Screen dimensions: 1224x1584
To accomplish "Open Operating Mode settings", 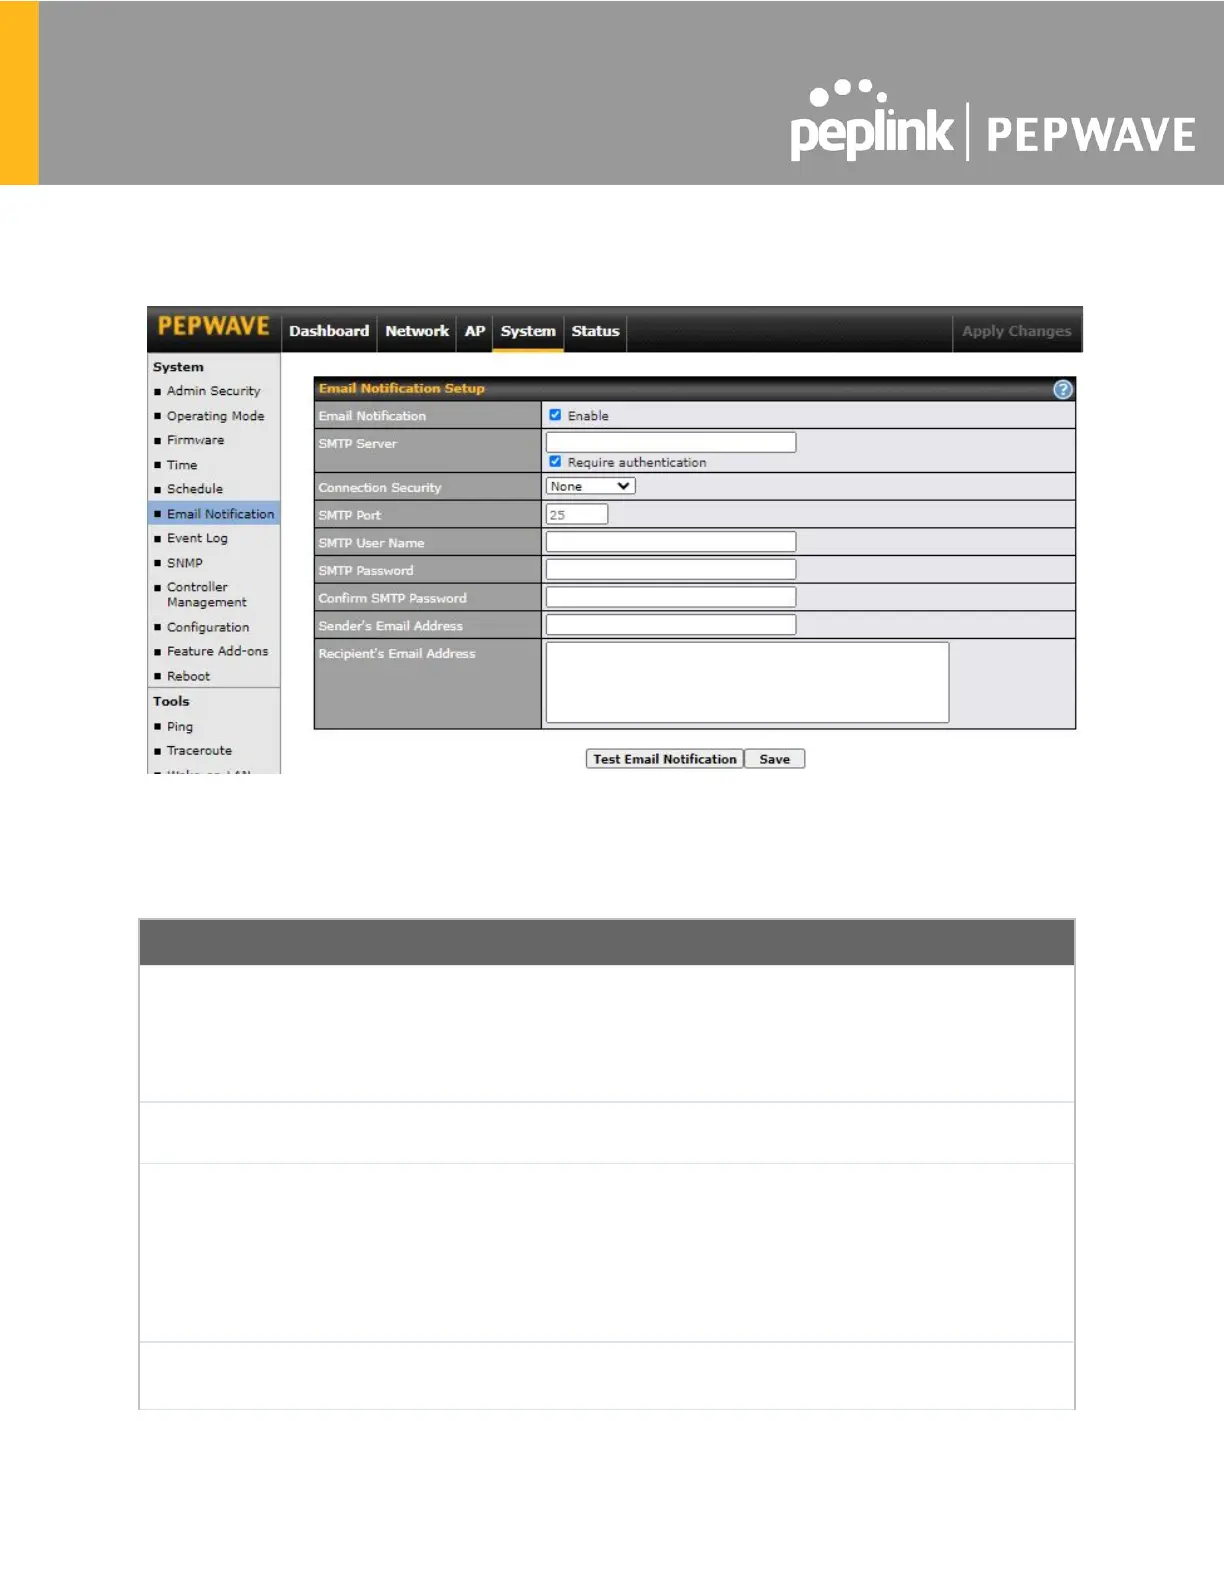I will pos(215,416).
